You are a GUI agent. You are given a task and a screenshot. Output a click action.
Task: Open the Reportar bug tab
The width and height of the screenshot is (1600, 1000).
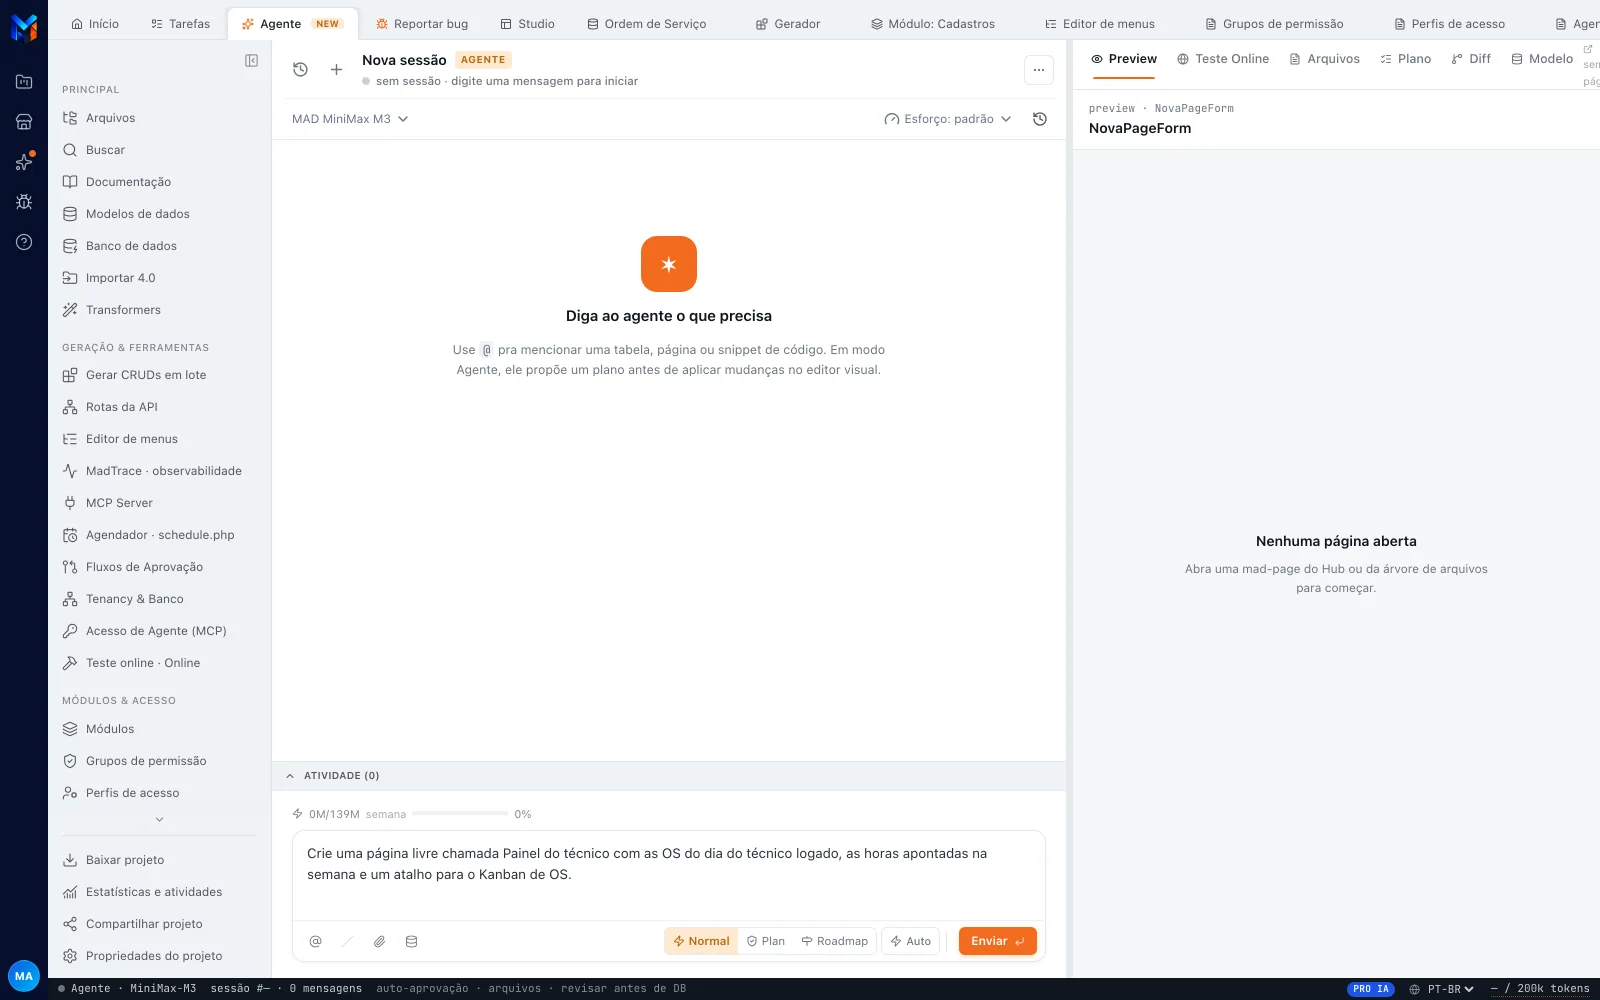pos(422,24)
